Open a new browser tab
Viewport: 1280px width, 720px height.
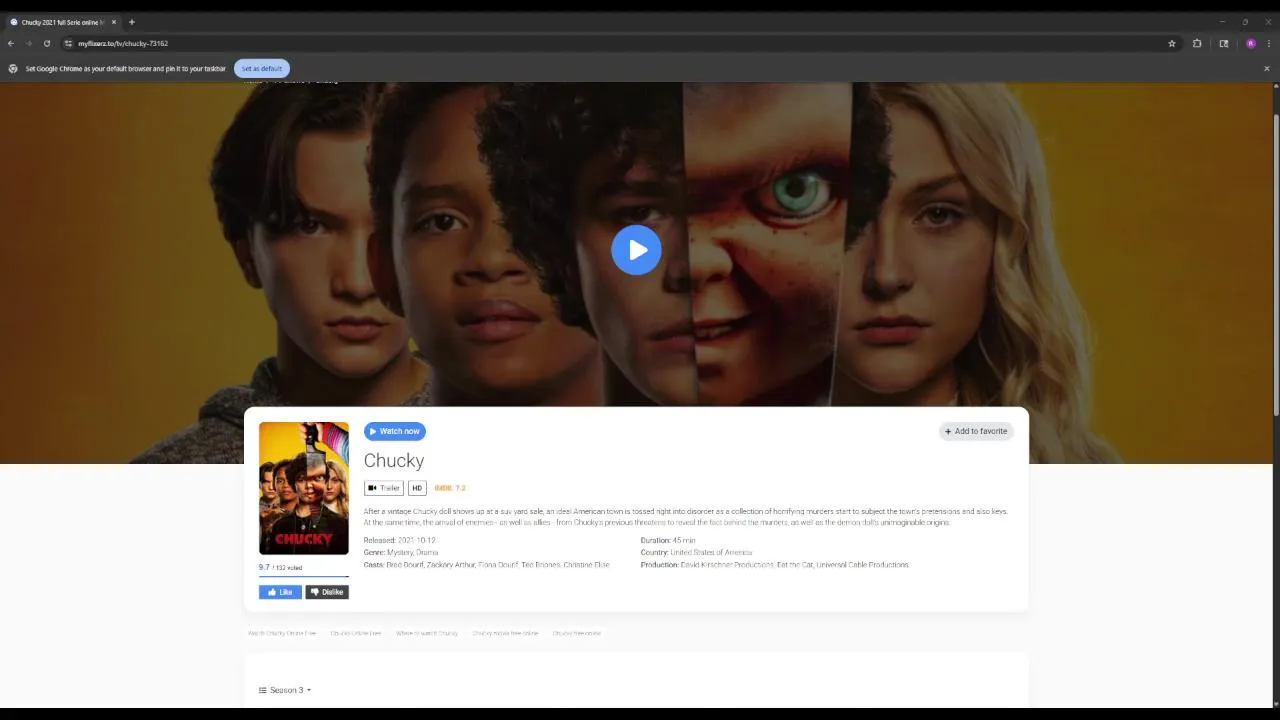click(131, 22)
